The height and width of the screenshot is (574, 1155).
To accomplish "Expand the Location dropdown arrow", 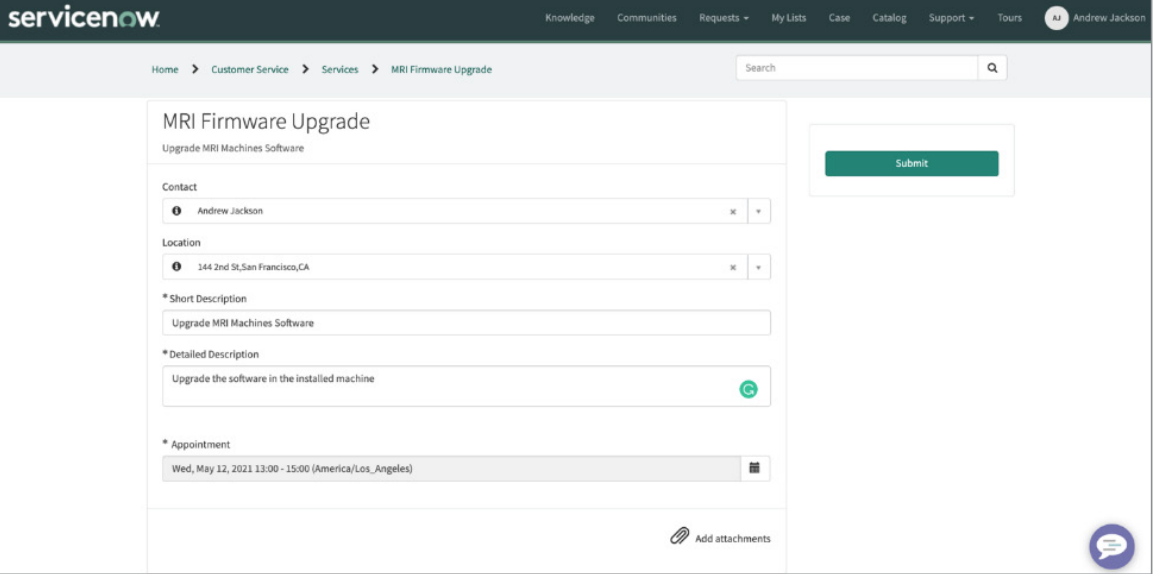I will click(758, 268).
